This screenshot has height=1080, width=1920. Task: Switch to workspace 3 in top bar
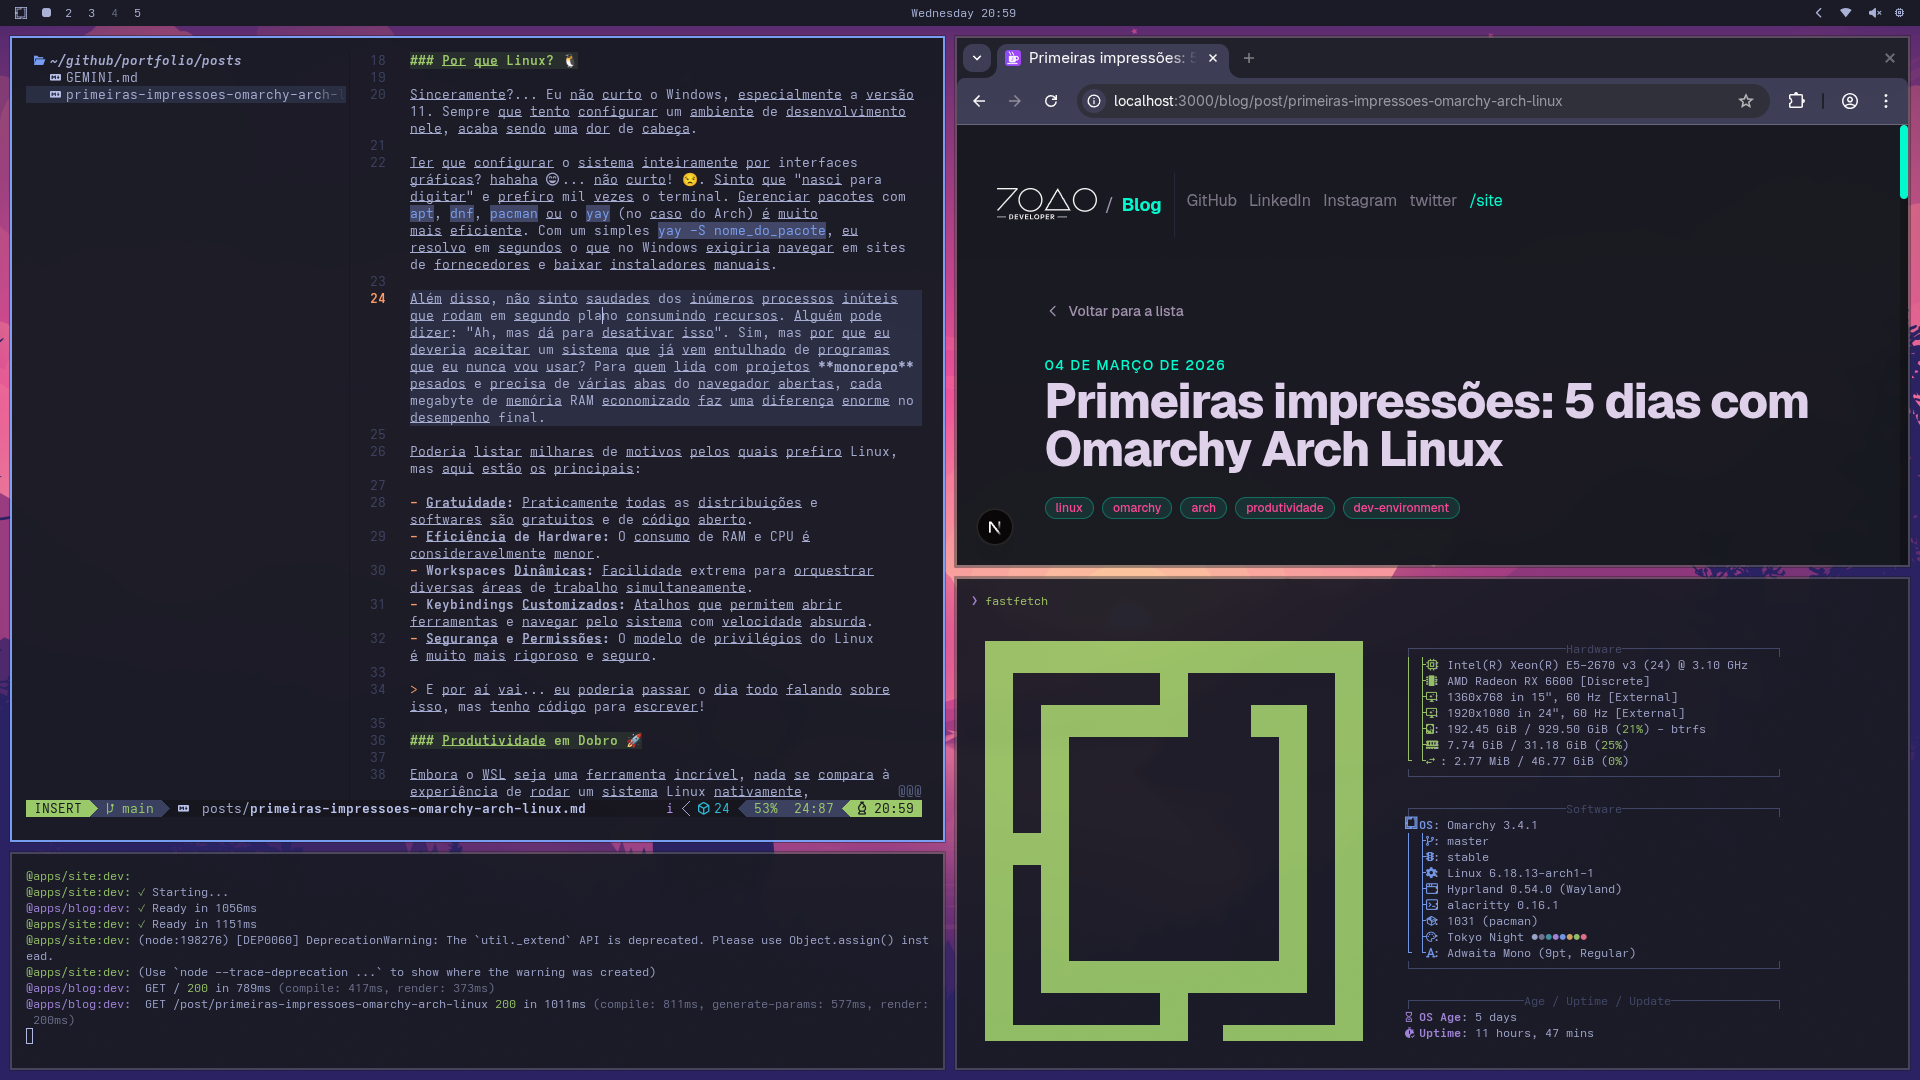click(91, 13)
